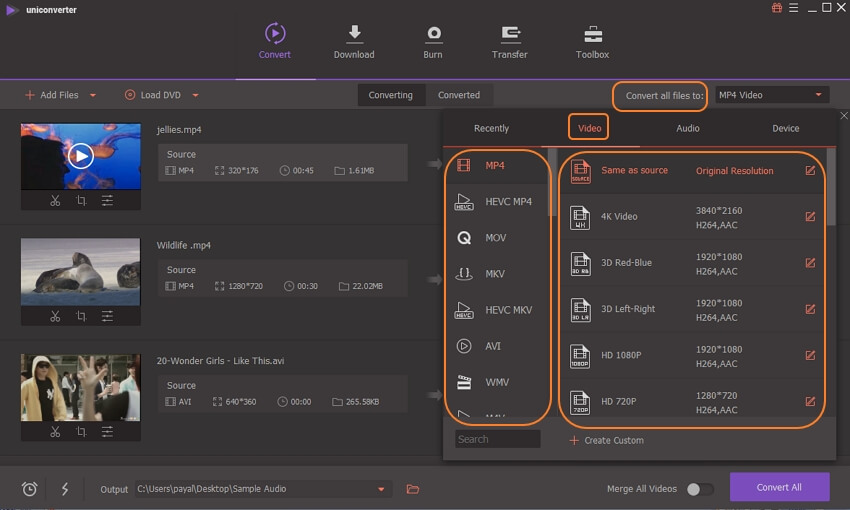Click the gift box icon in title bar

click(777, 8)
